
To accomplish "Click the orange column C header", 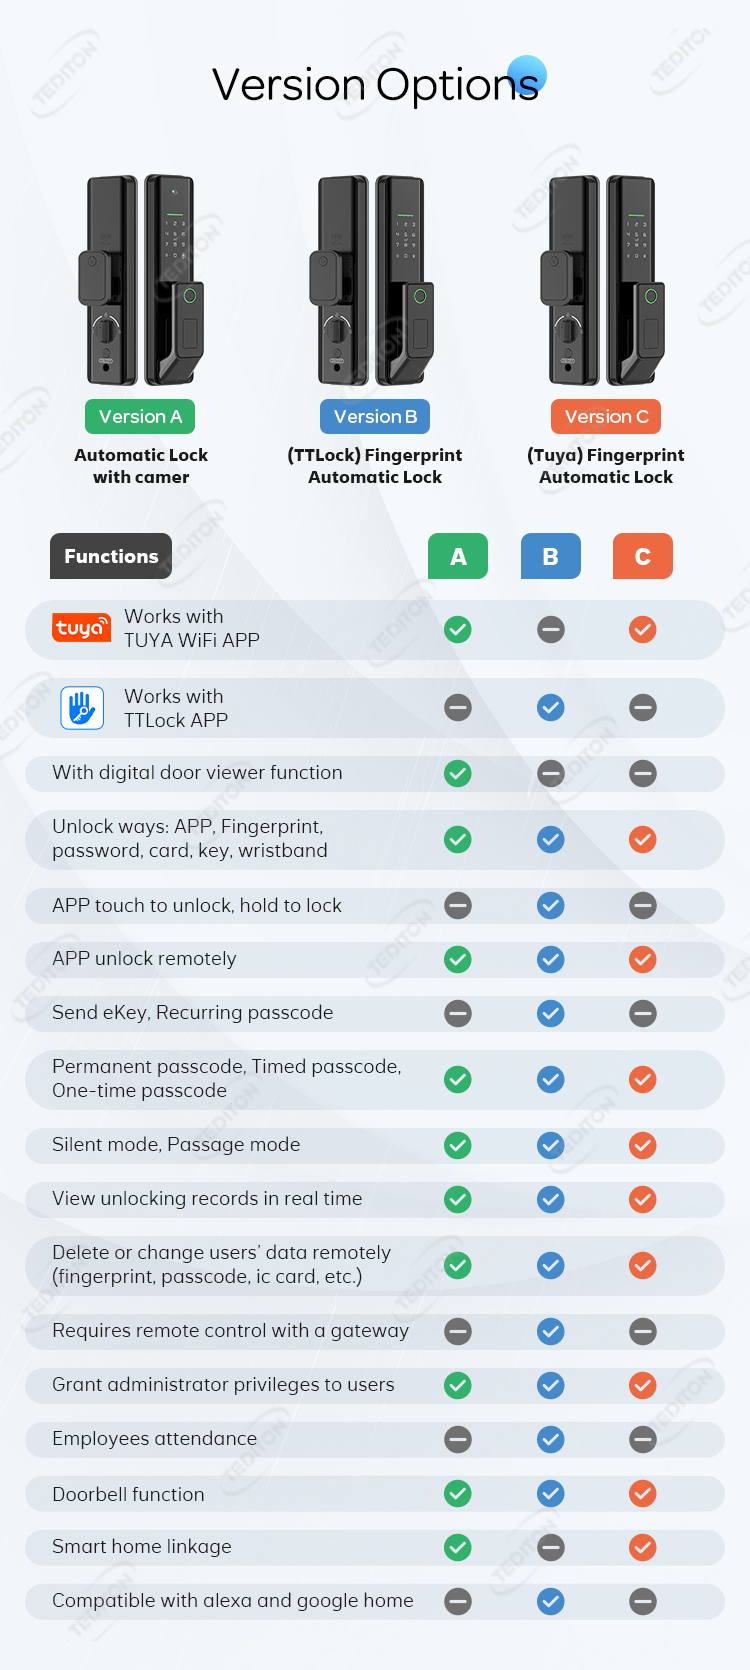I will point(643,556).
